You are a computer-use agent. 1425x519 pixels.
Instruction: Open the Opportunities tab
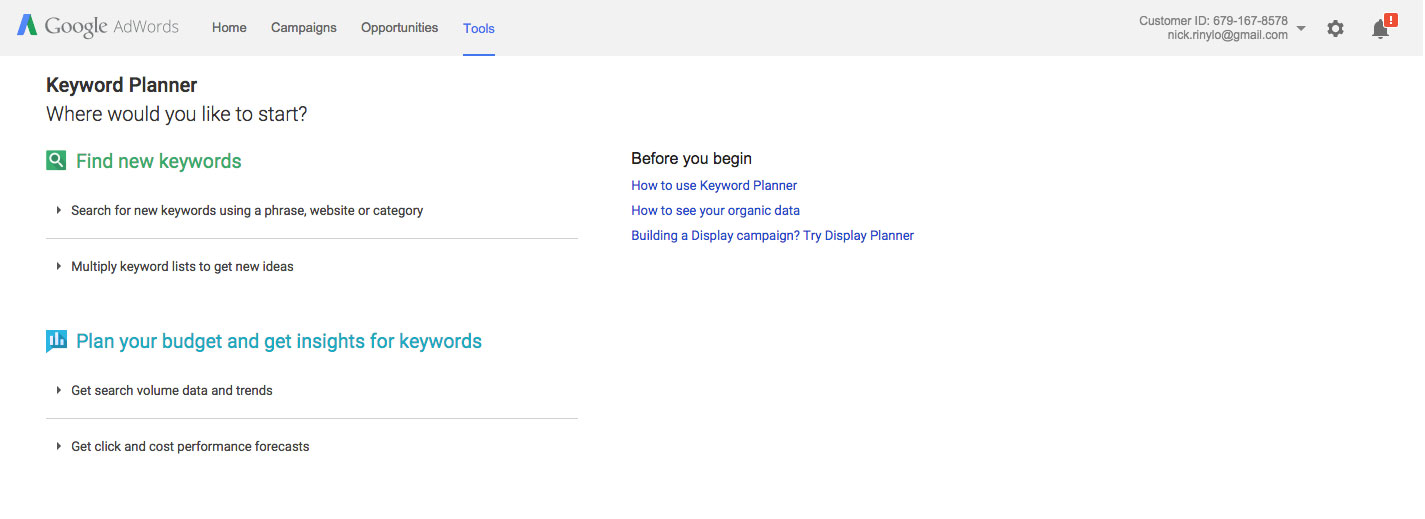400,28
